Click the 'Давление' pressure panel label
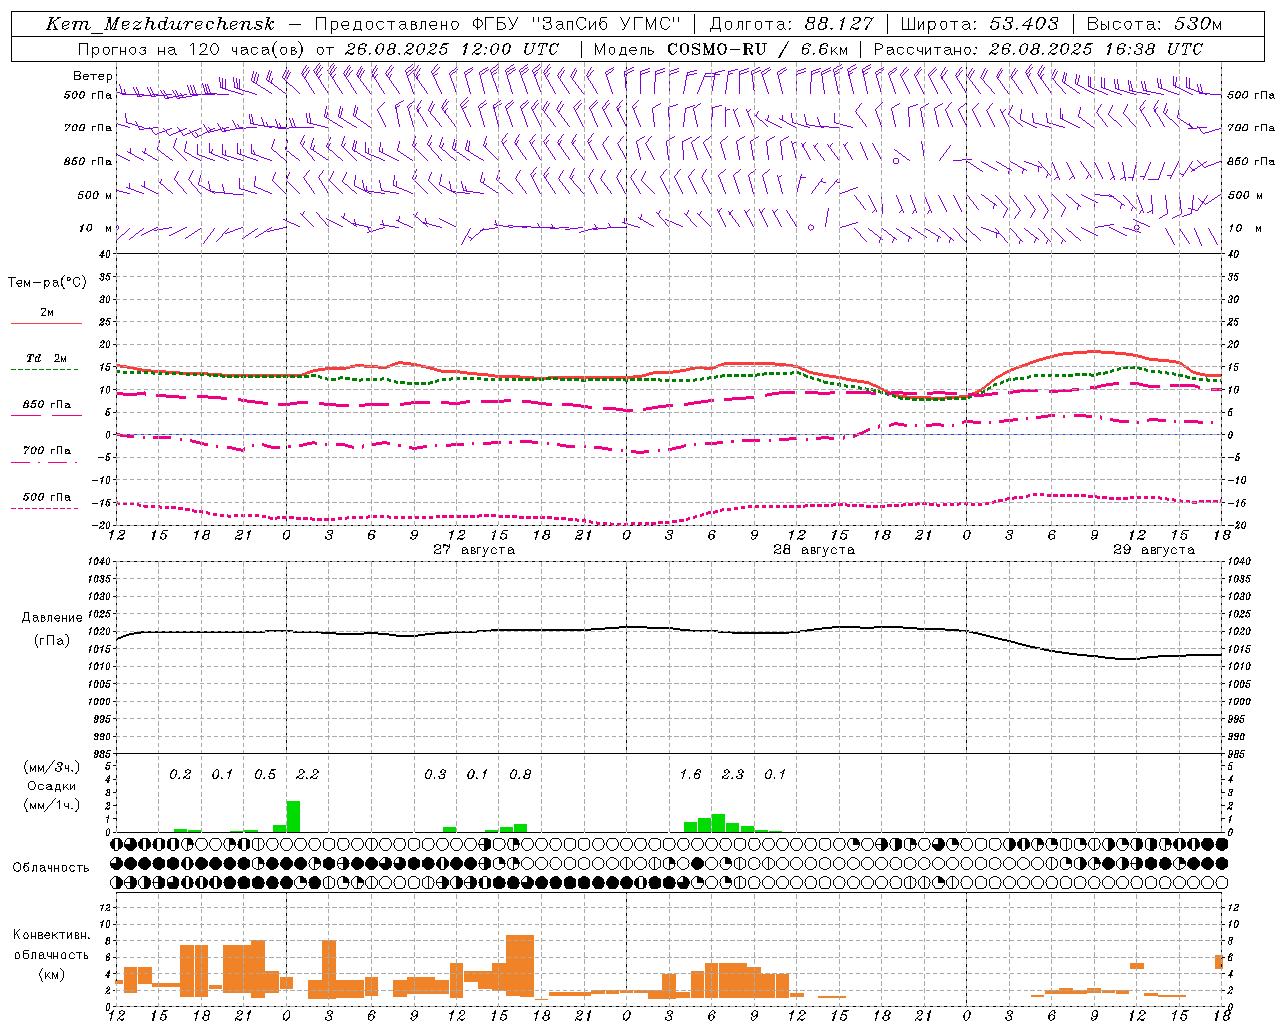 [52, 618]
